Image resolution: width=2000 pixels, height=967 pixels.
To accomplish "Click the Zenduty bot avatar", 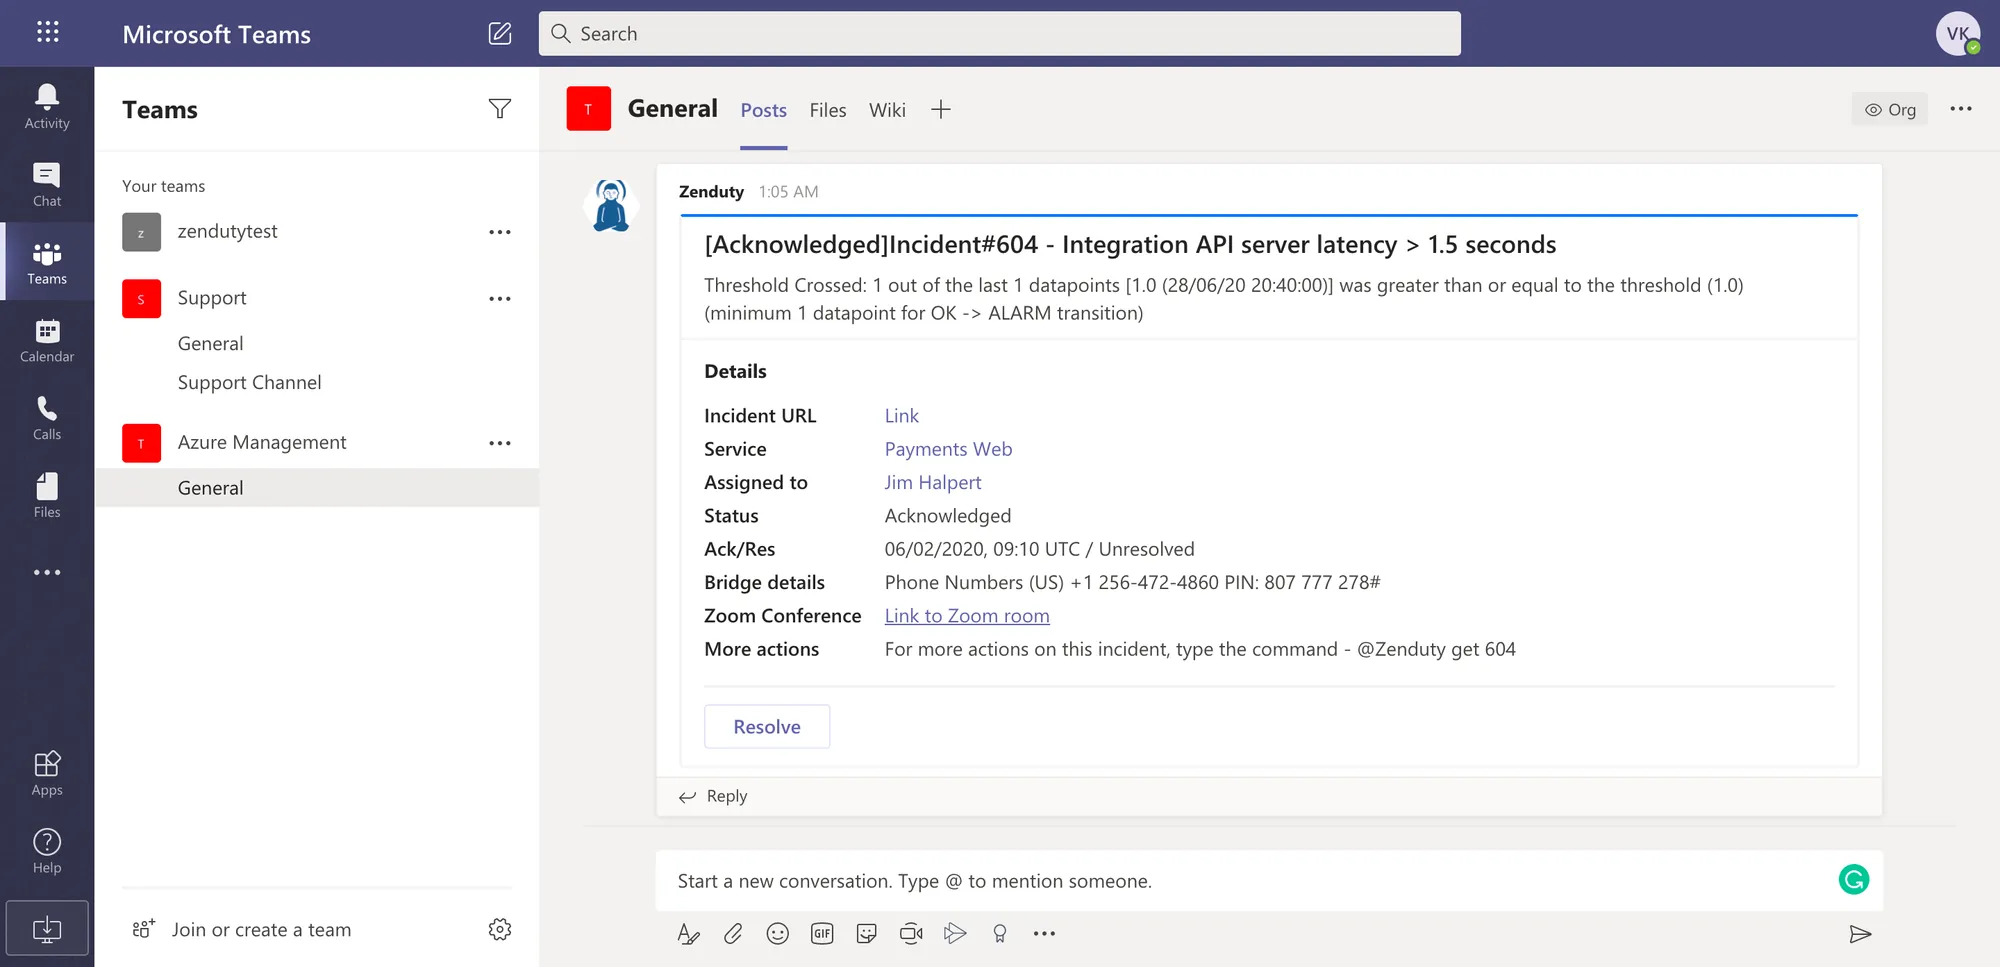I will coord(611,205).
